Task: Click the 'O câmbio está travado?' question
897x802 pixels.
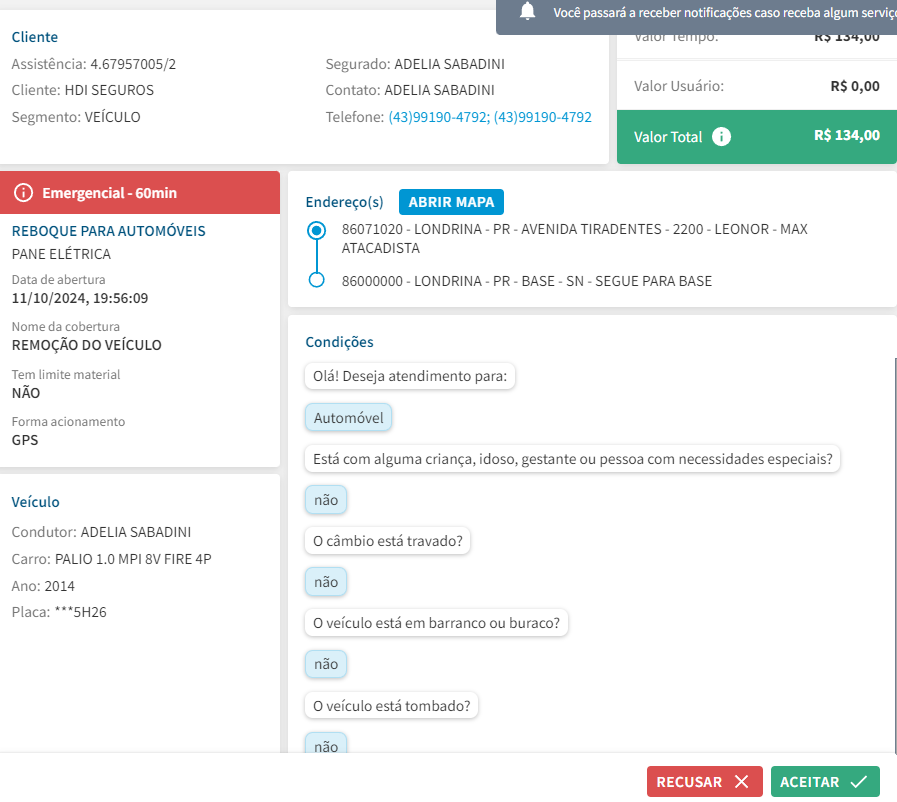Action: [x=387, y=541]
